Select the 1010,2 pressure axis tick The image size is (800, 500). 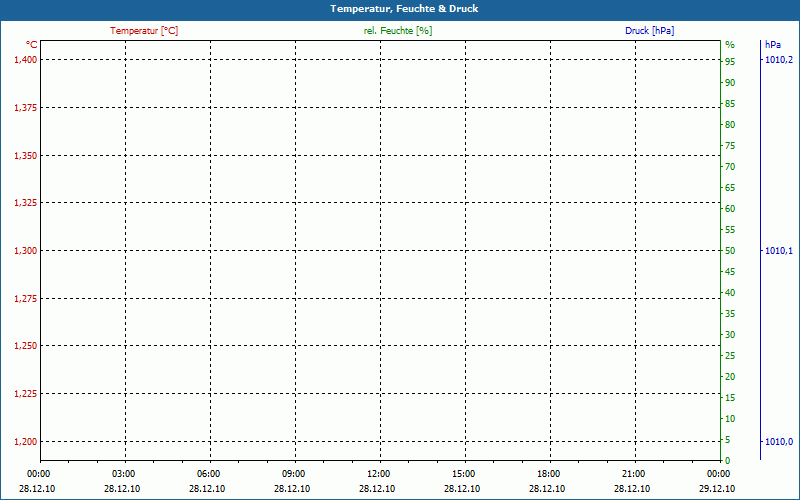point(779,60)
